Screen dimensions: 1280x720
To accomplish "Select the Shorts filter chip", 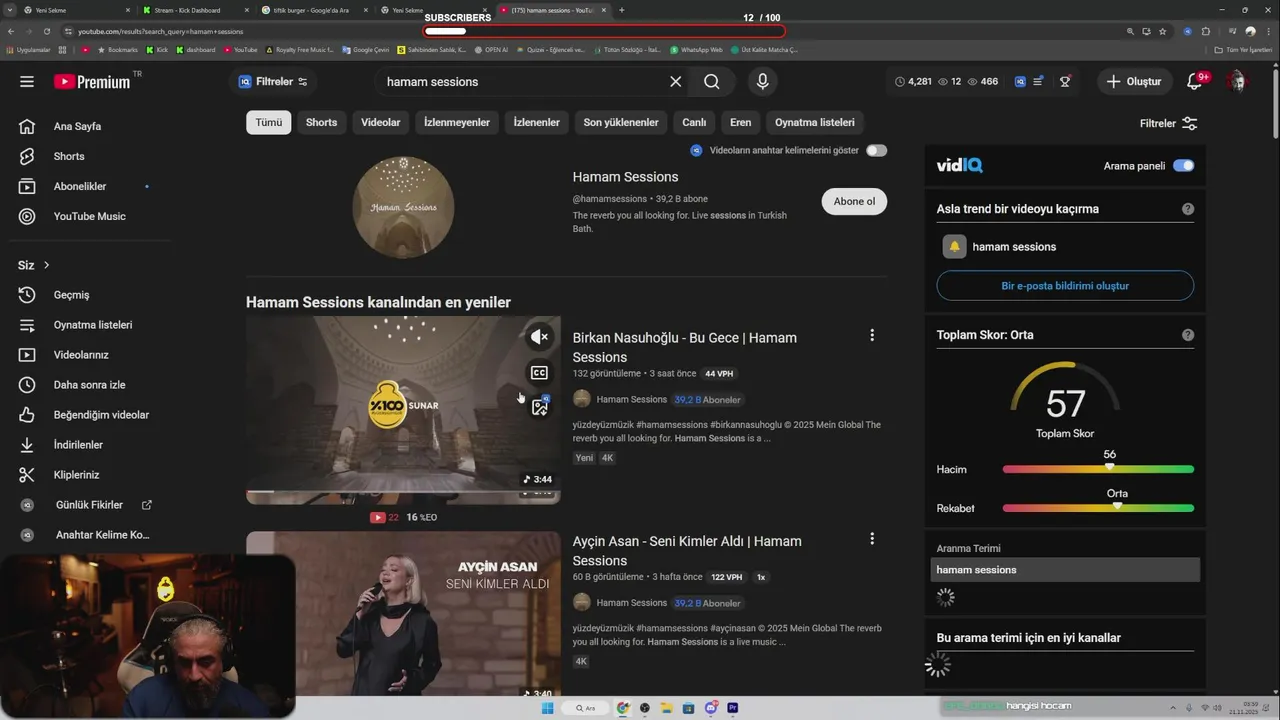I will (x=321, y=122).
